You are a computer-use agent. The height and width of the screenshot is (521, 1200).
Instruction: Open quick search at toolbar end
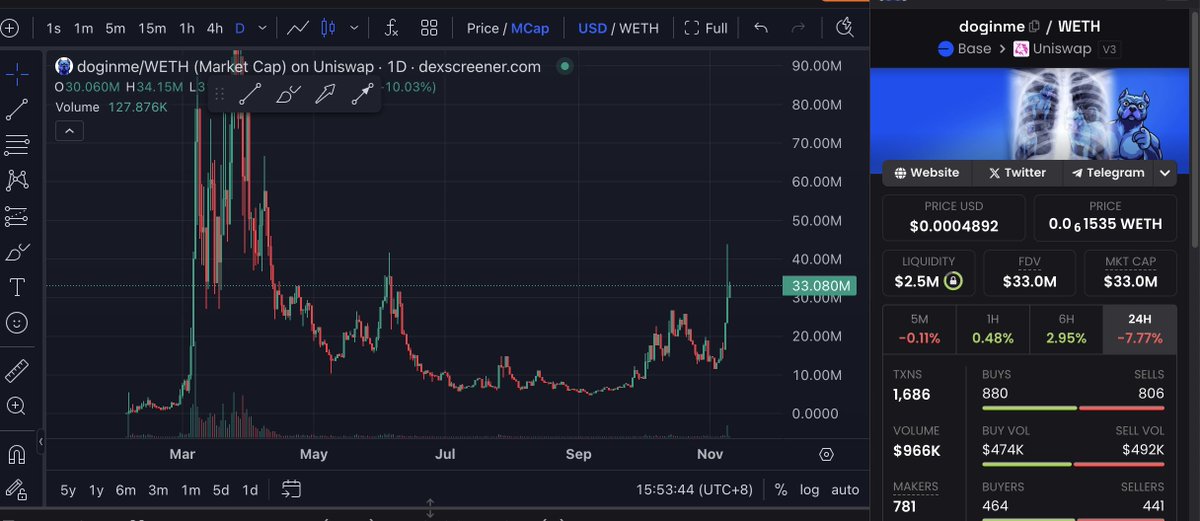(x=845, y=28)
